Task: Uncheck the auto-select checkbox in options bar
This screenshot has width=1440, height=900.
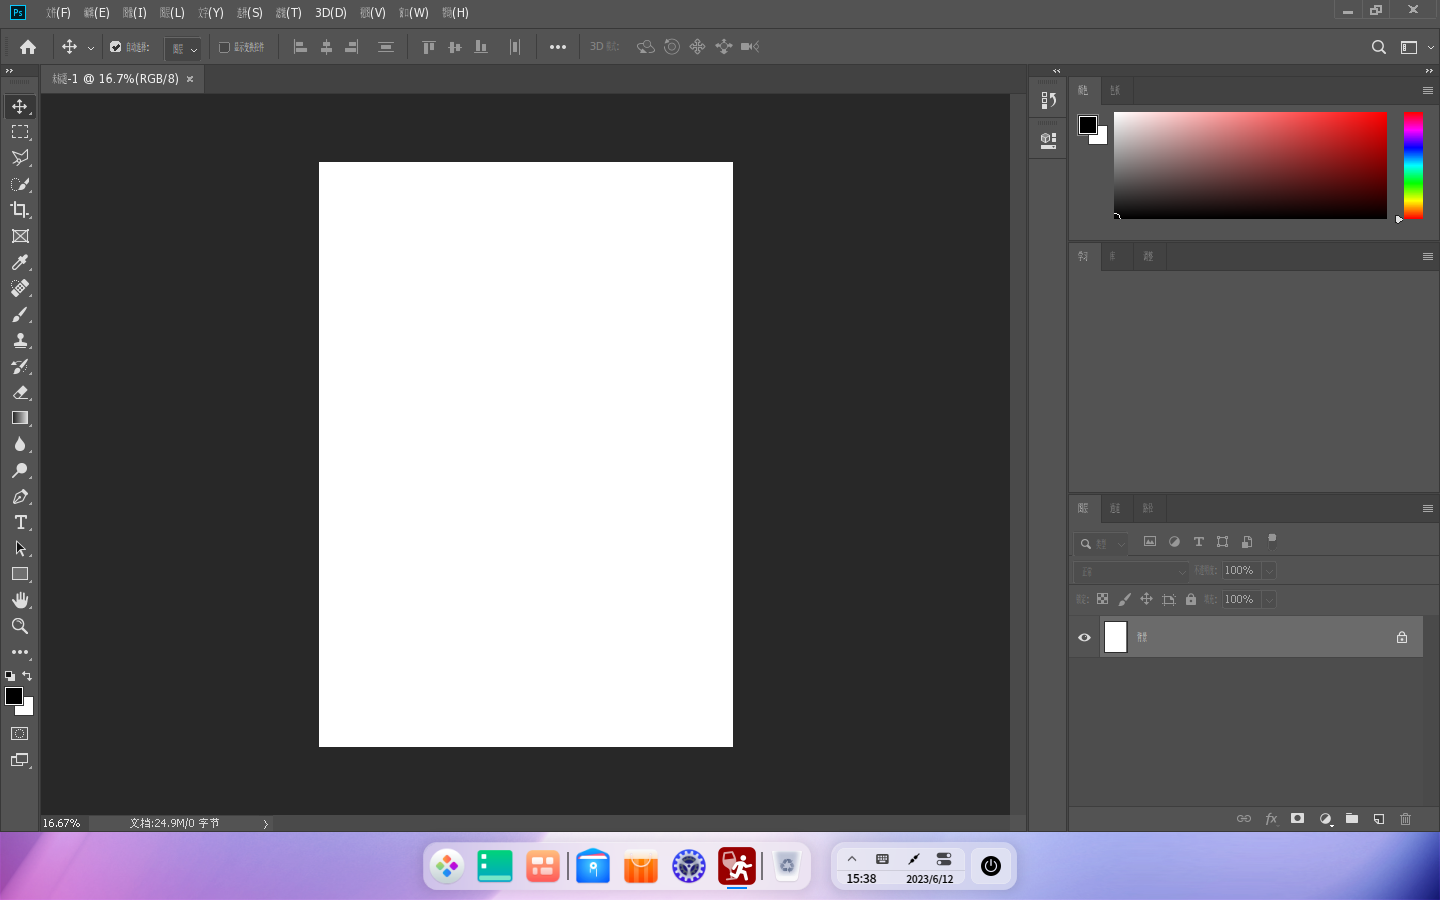Action: pyautogui.click(x=116, y=47)
